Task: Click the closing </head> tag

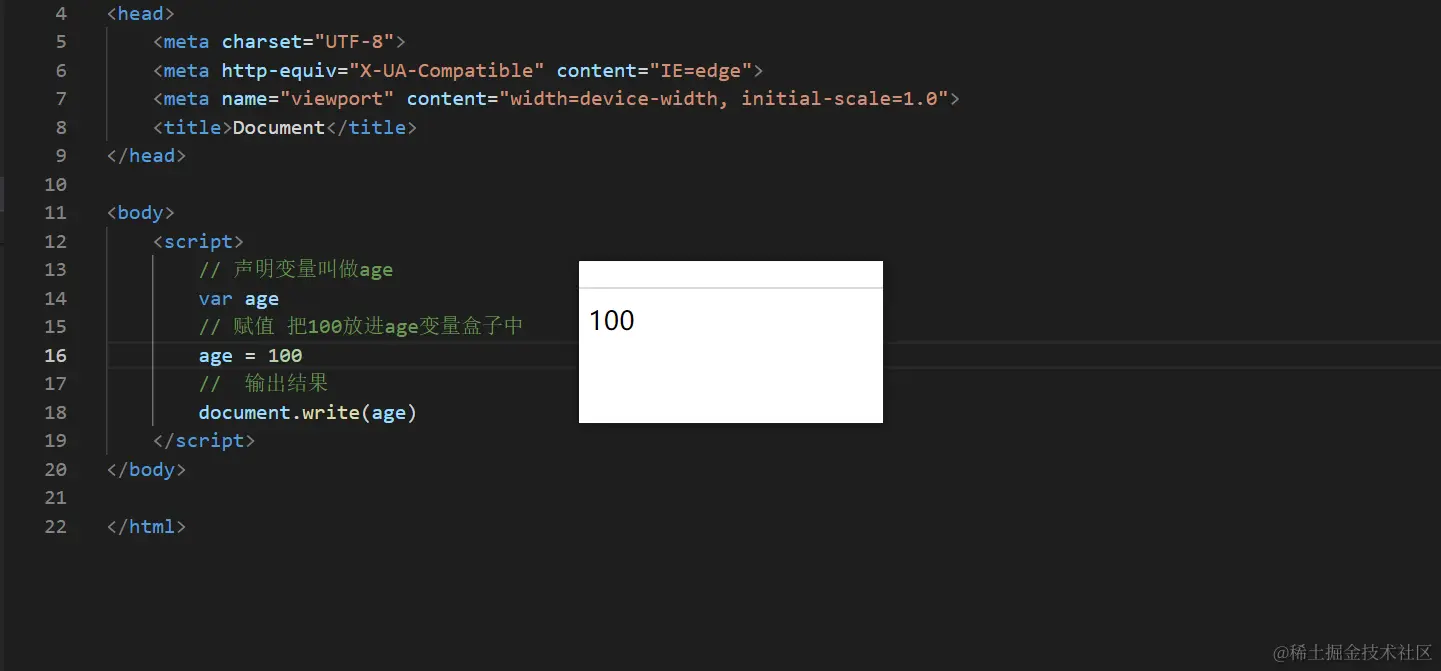Action: pos(147,156)
